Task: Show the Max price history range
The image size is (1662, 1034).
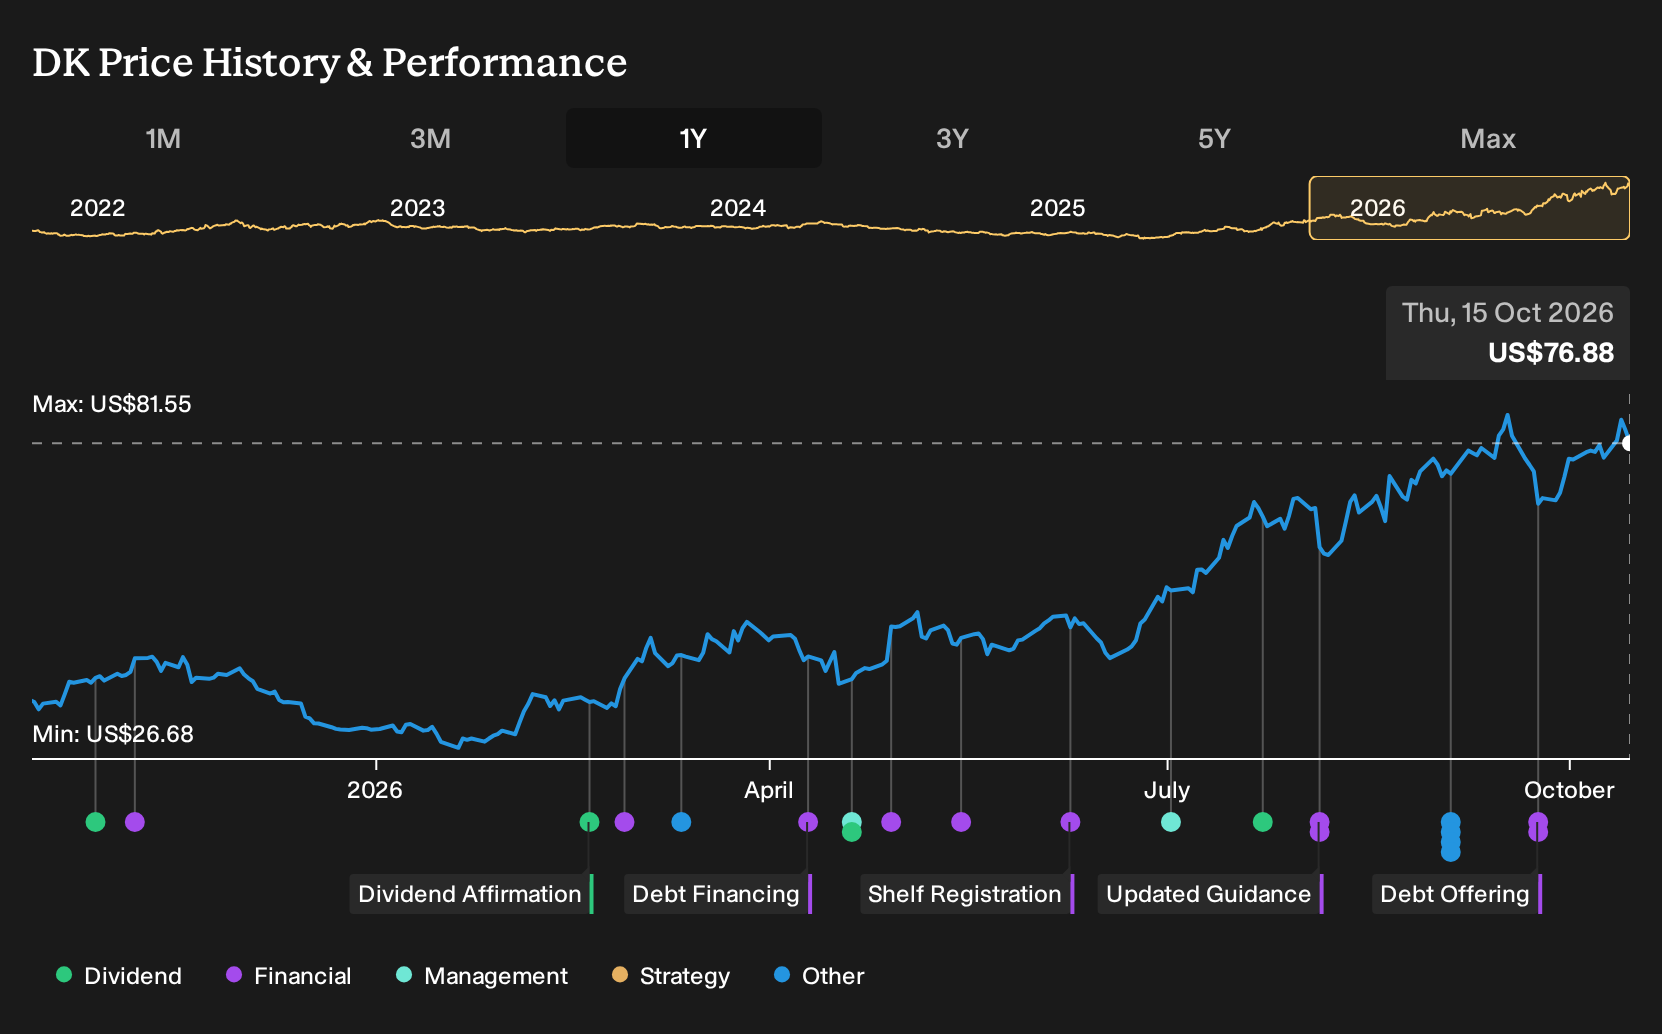Action: 1488,138
